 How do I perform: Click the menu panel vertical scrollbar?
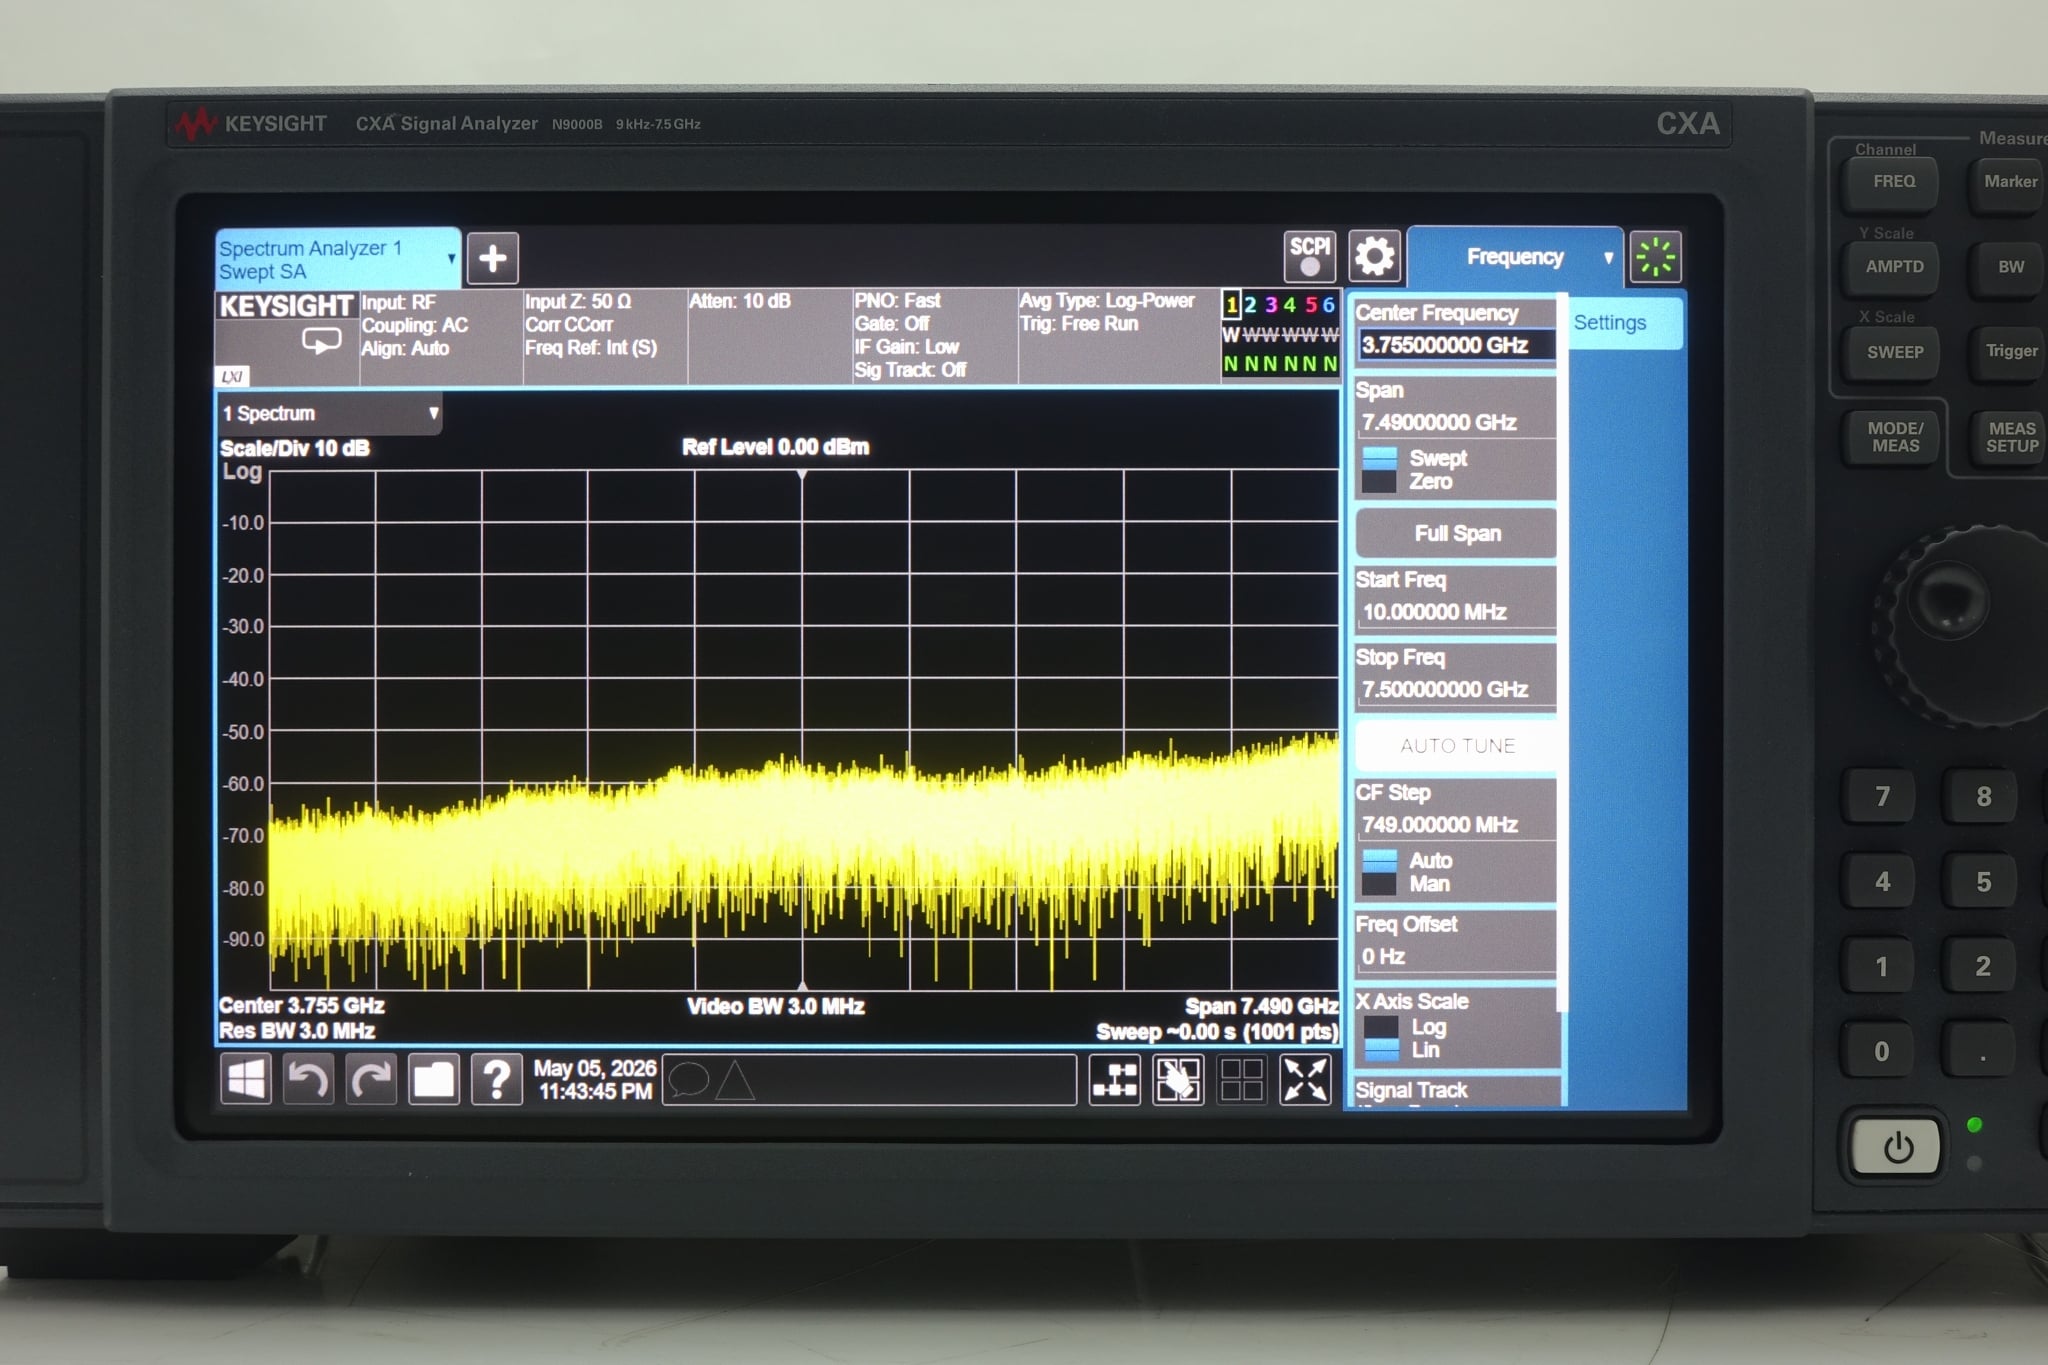click(x=1562, y=650)
